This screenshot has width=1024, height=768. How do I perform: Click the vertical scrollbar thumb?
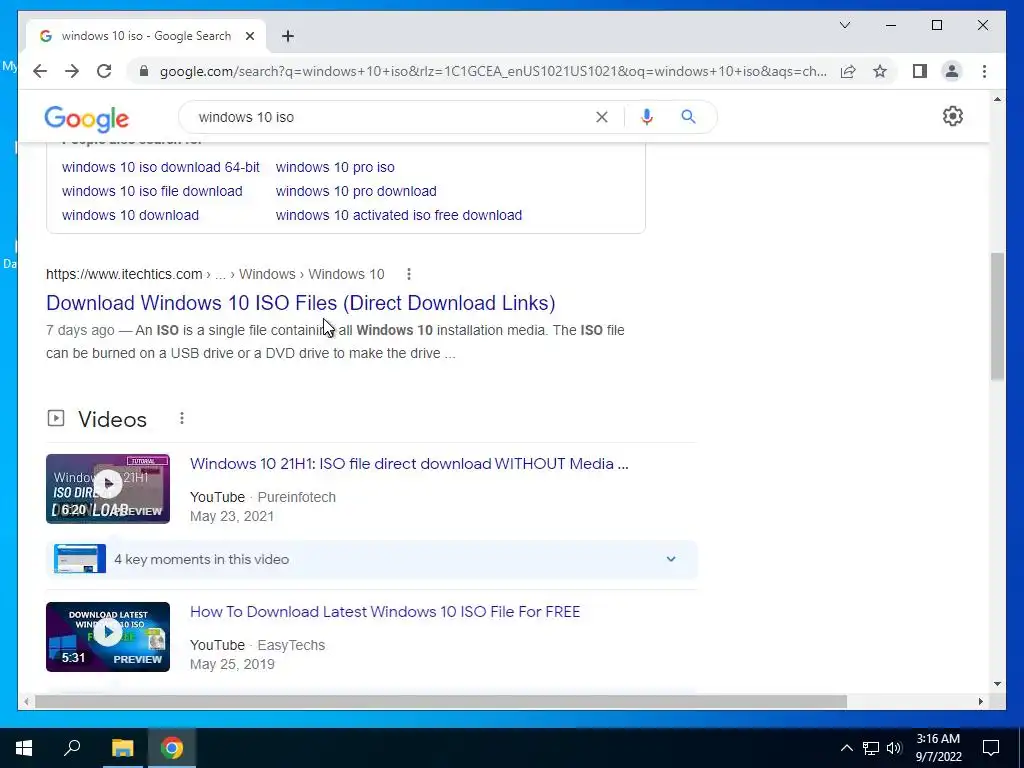click(x=997, y=317)
